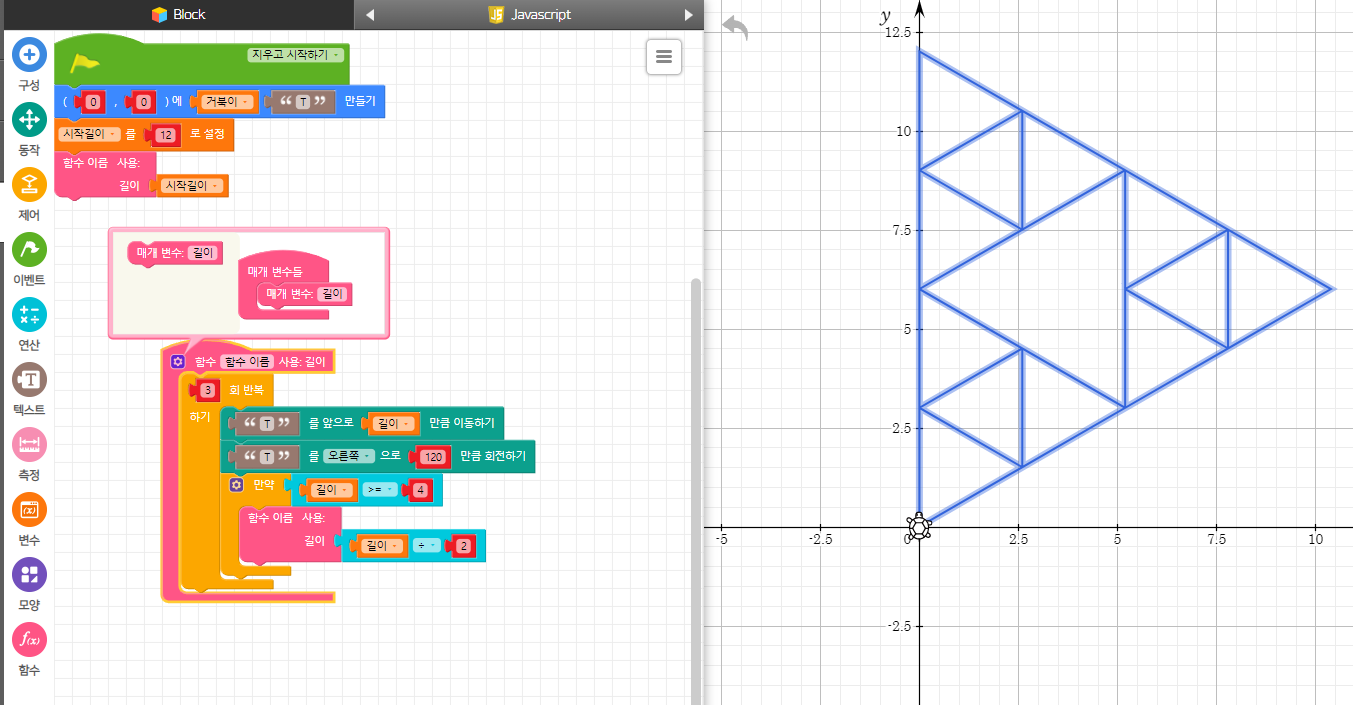This screenshot has height=705, width=1353.
Task: Edit the repeat count 3 field
Action: [207, 389]
